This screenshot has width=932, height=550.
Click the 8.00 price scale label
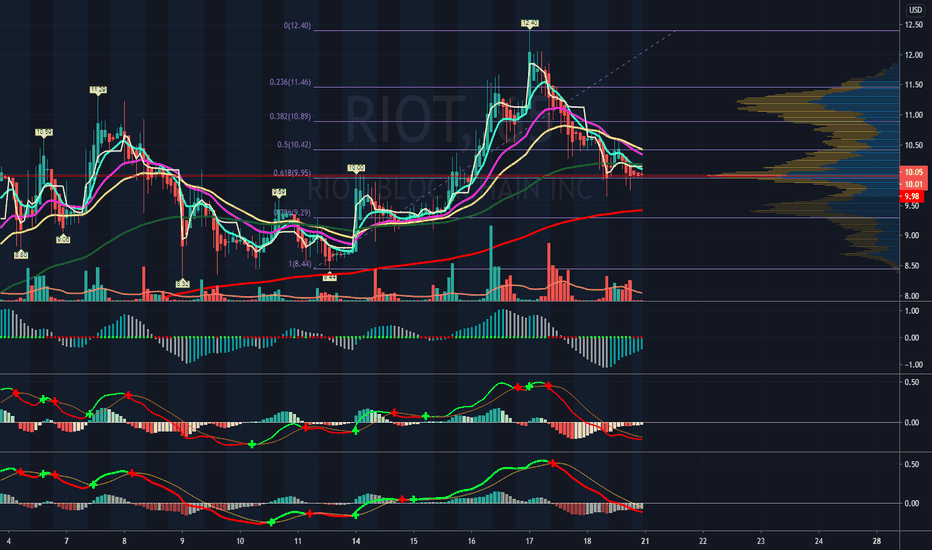[912, 296]
